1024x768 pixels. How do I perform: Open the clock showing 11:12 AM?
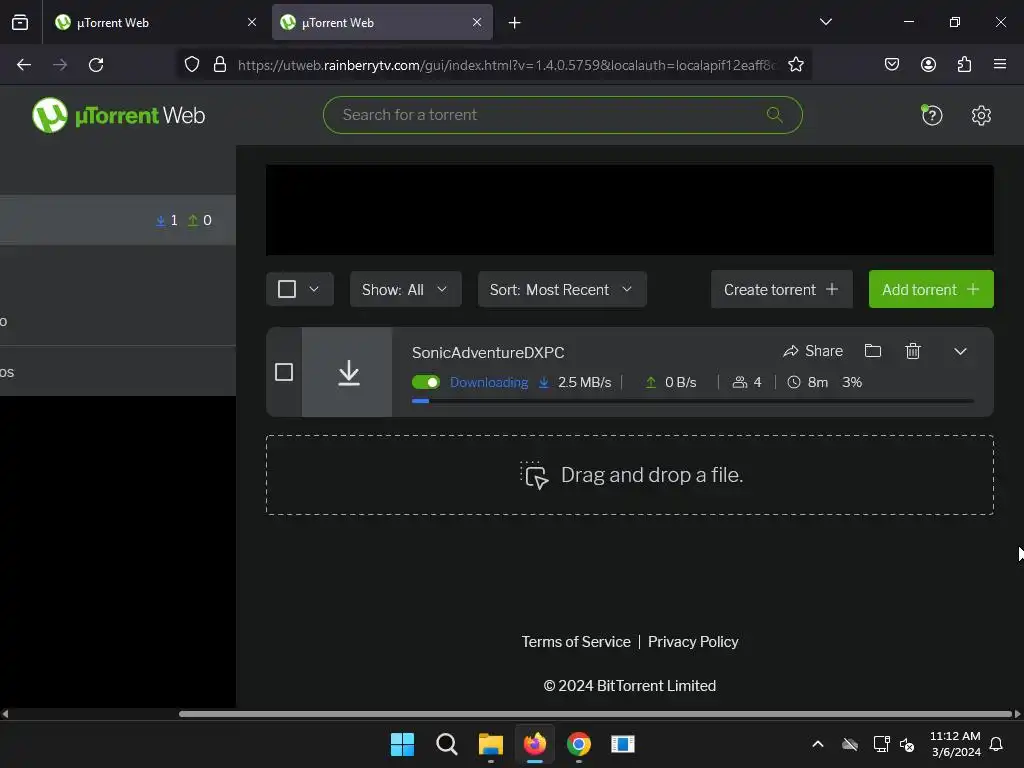pos(955,744)
